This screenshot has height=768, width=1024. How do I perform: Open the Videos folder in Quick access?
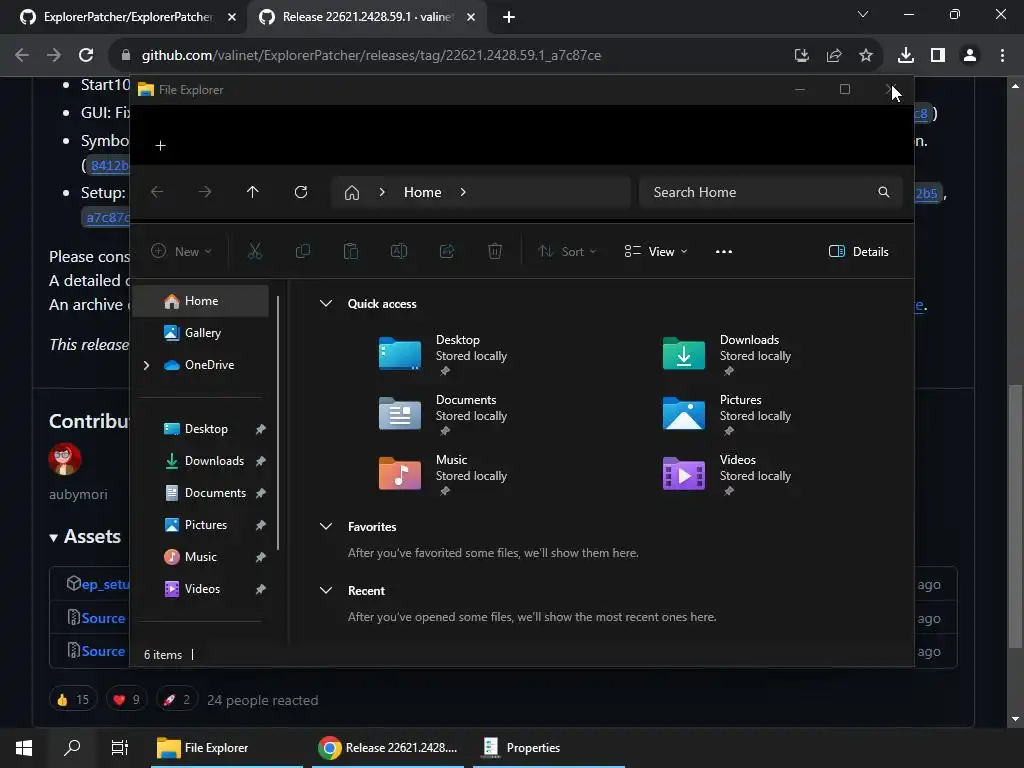[x=727, y=474]
